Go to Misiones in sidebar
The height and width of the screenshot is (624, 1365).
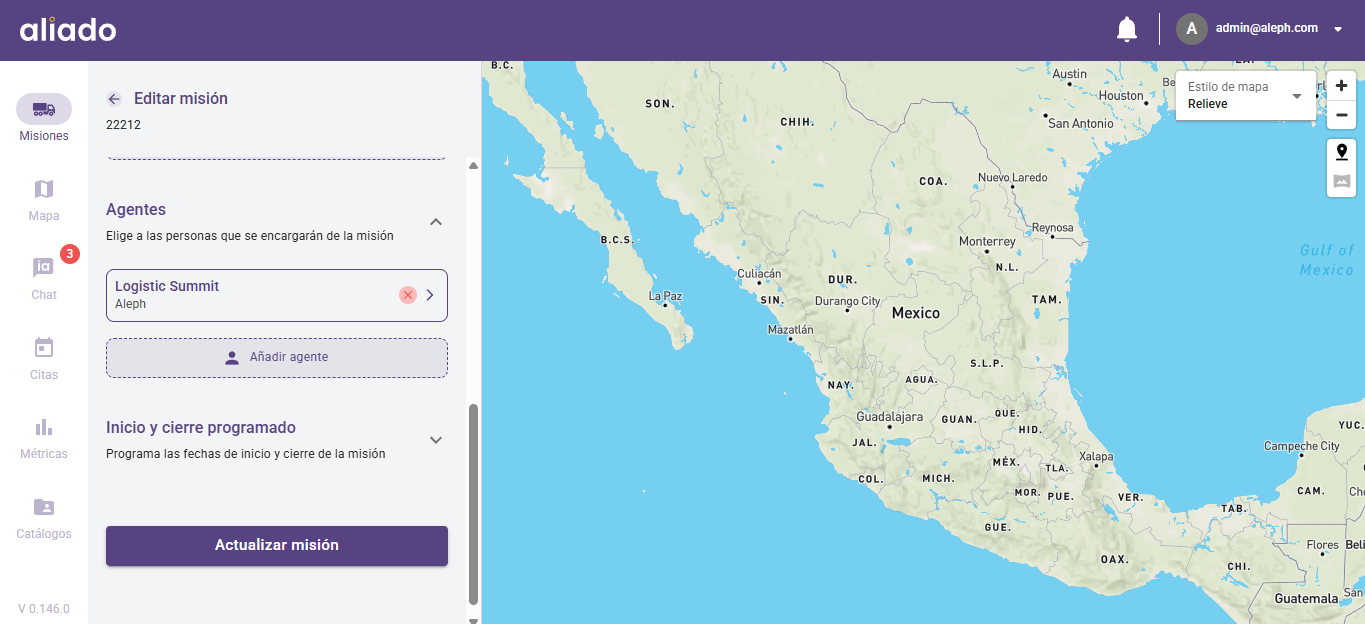[44, 119]
